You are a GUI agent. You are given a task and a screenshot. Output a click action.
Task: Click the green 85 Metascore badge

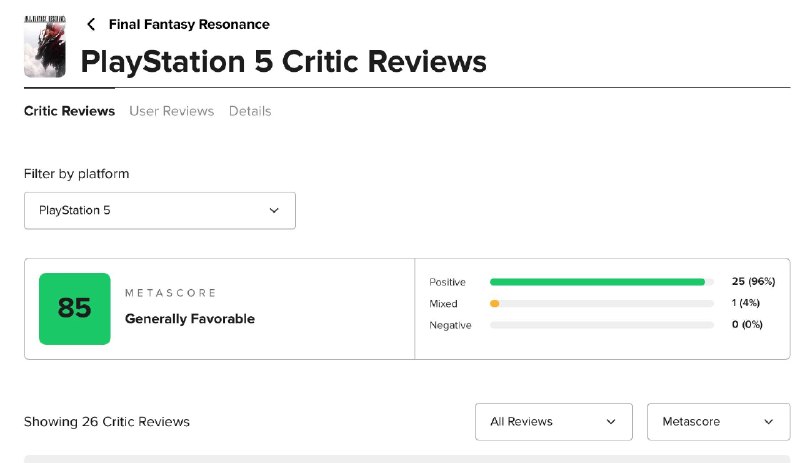74,309
